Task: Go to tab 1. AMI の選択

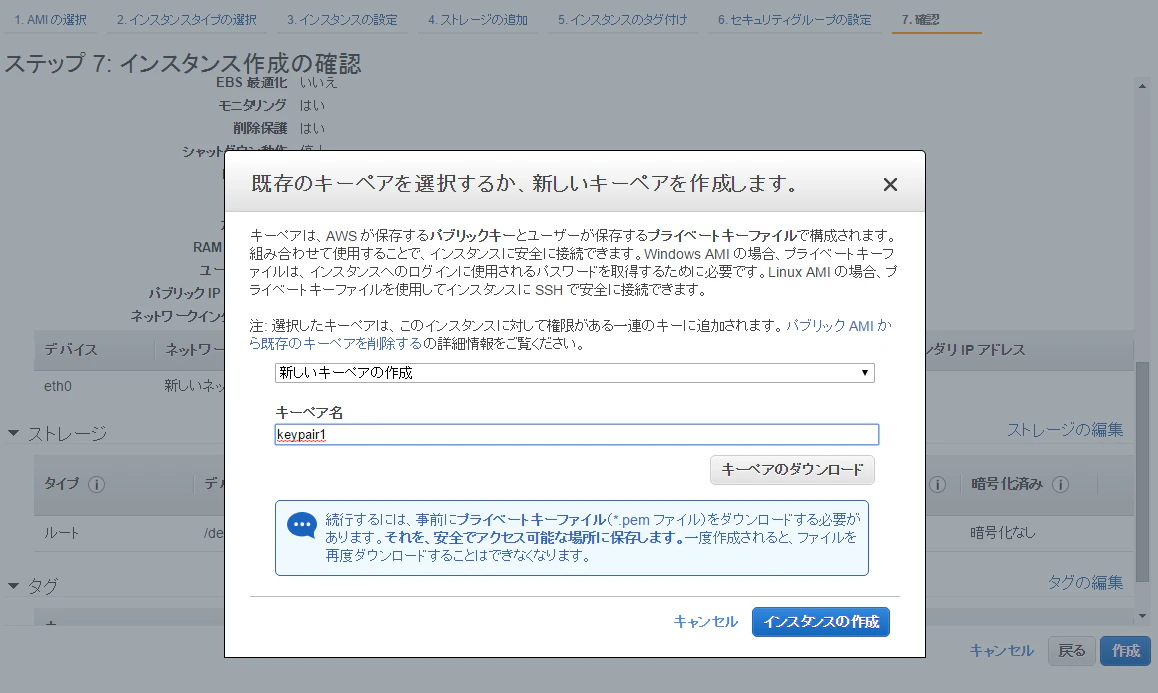Action: (50, 20)
